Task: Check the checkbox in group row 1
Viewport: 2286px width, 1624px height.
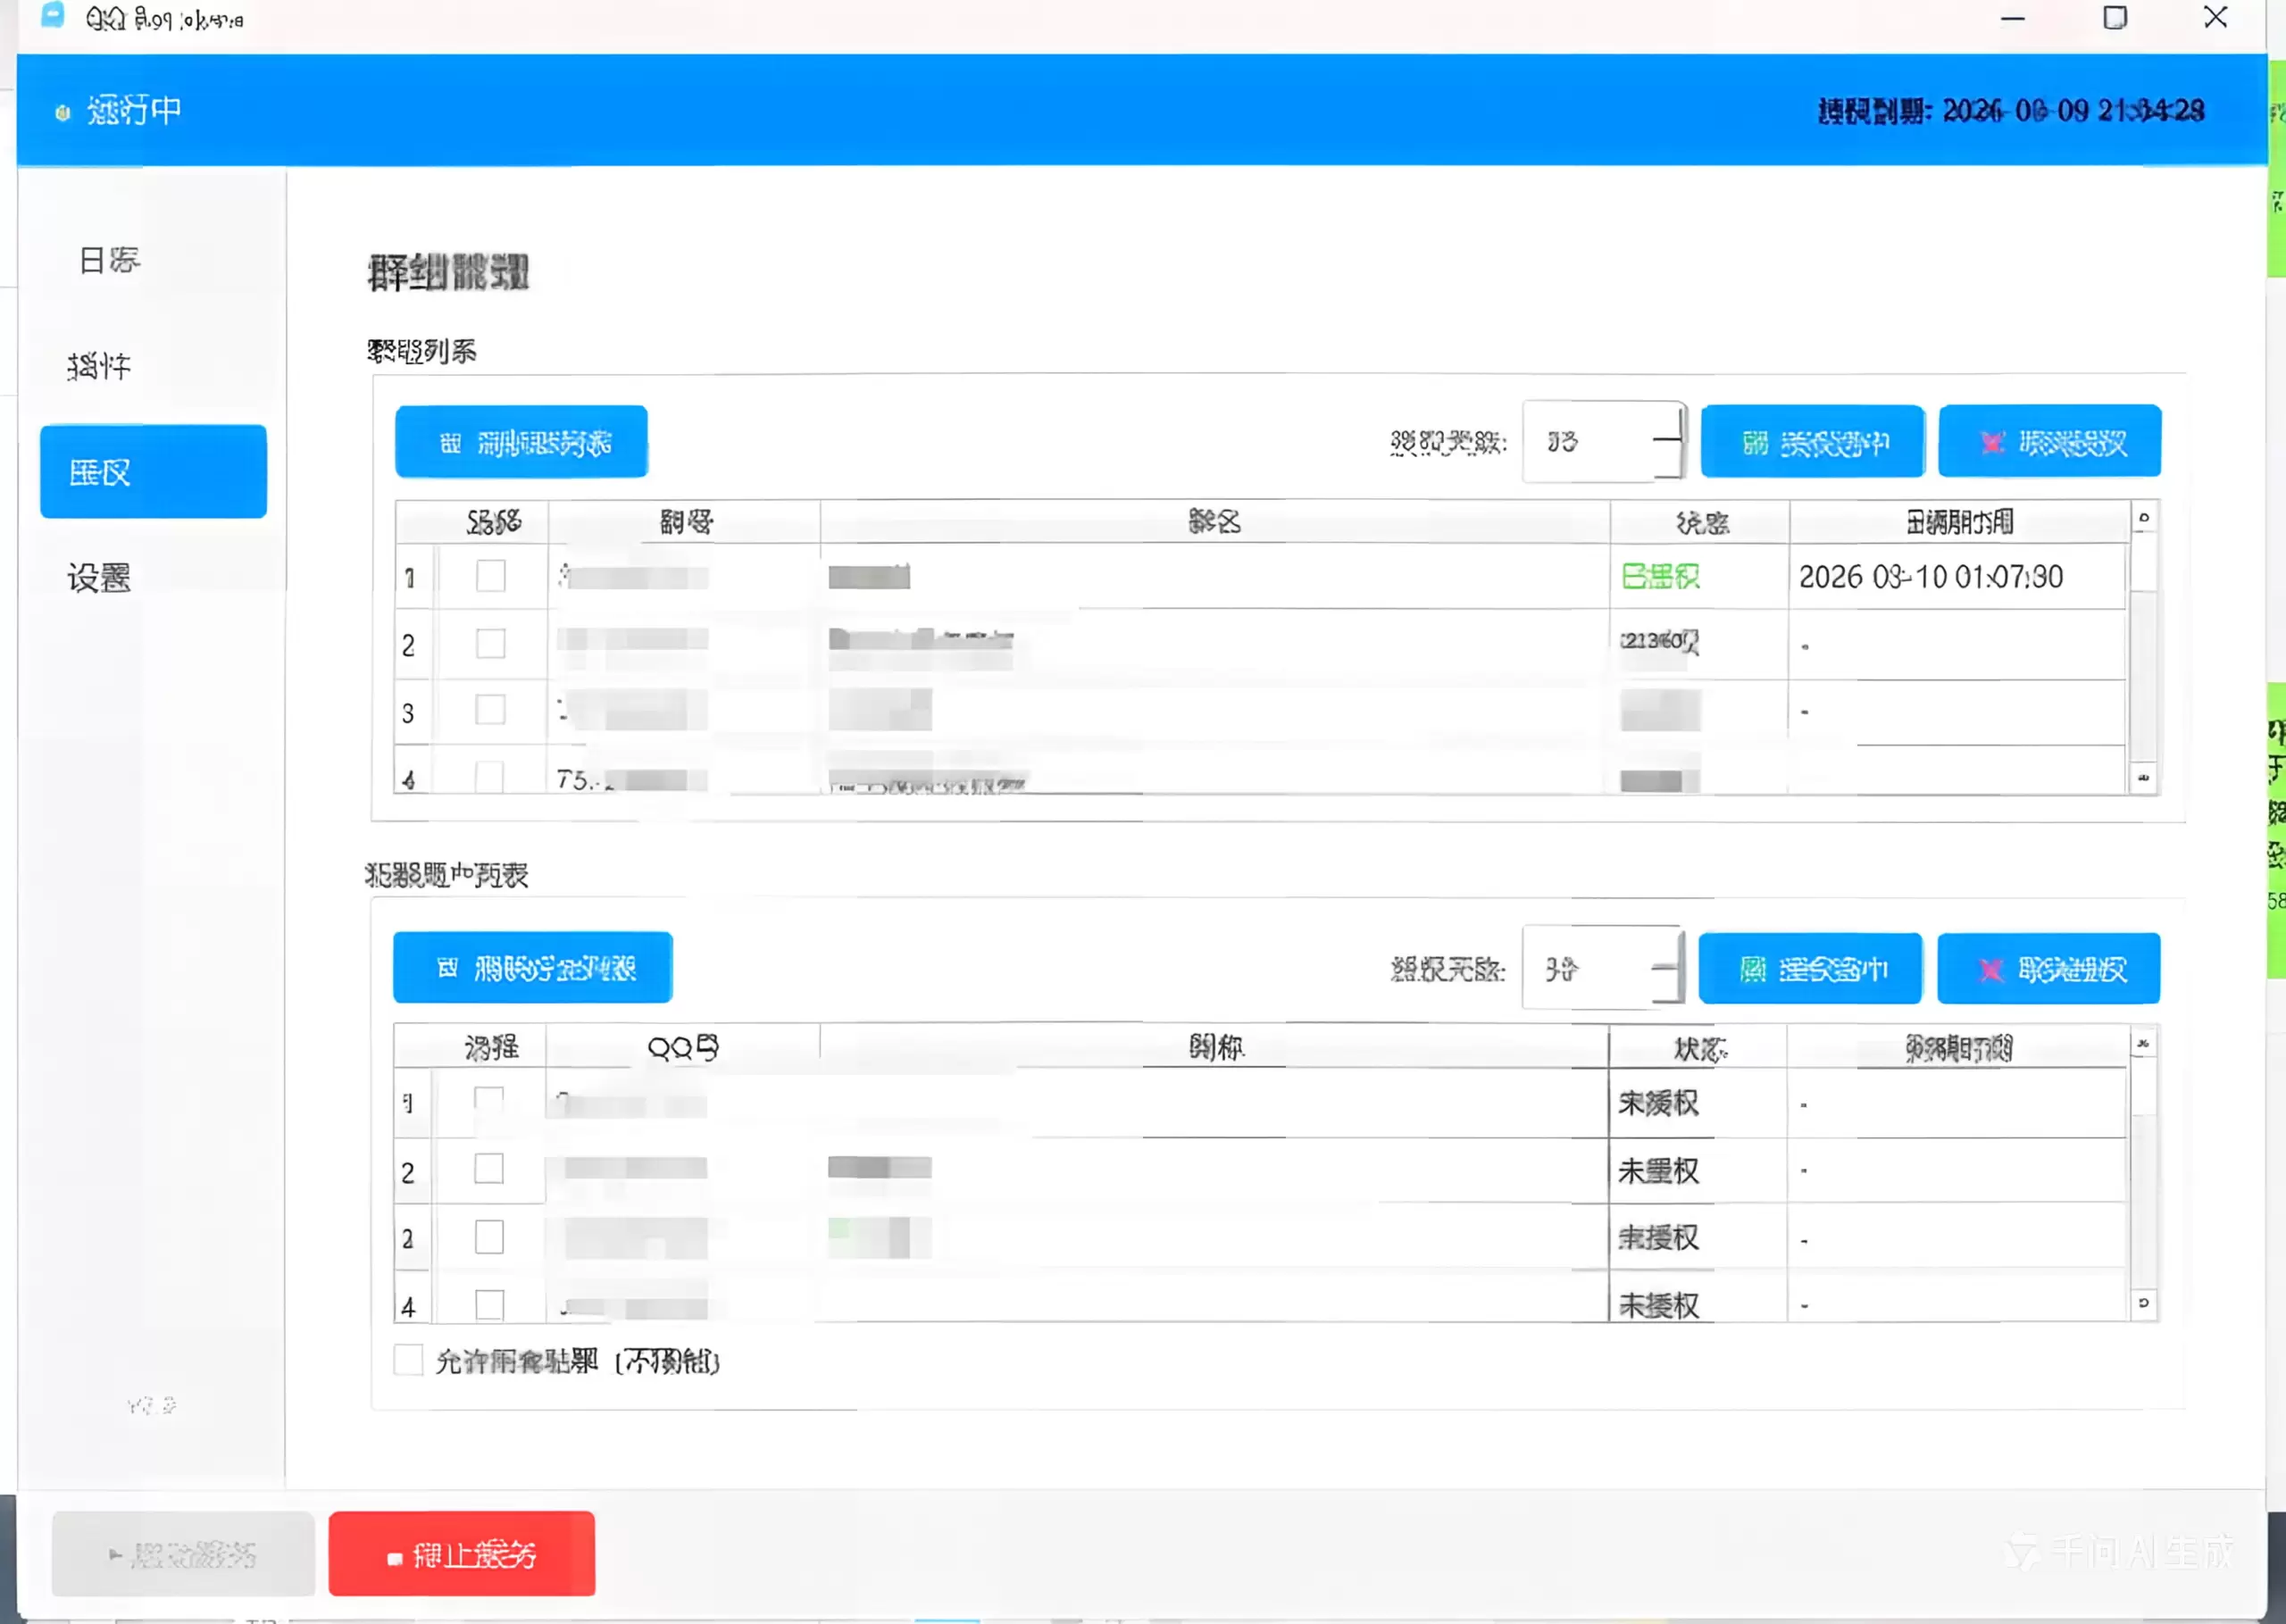Action: 489,576
